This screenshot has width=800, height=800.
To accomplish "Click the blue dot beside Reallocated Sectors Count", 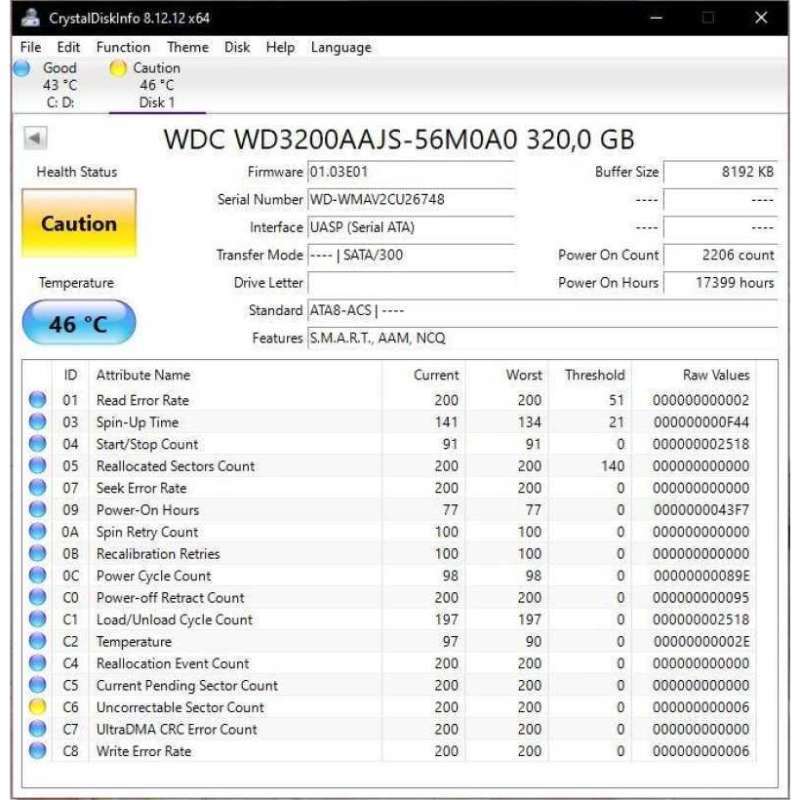I will pos(38,466).
